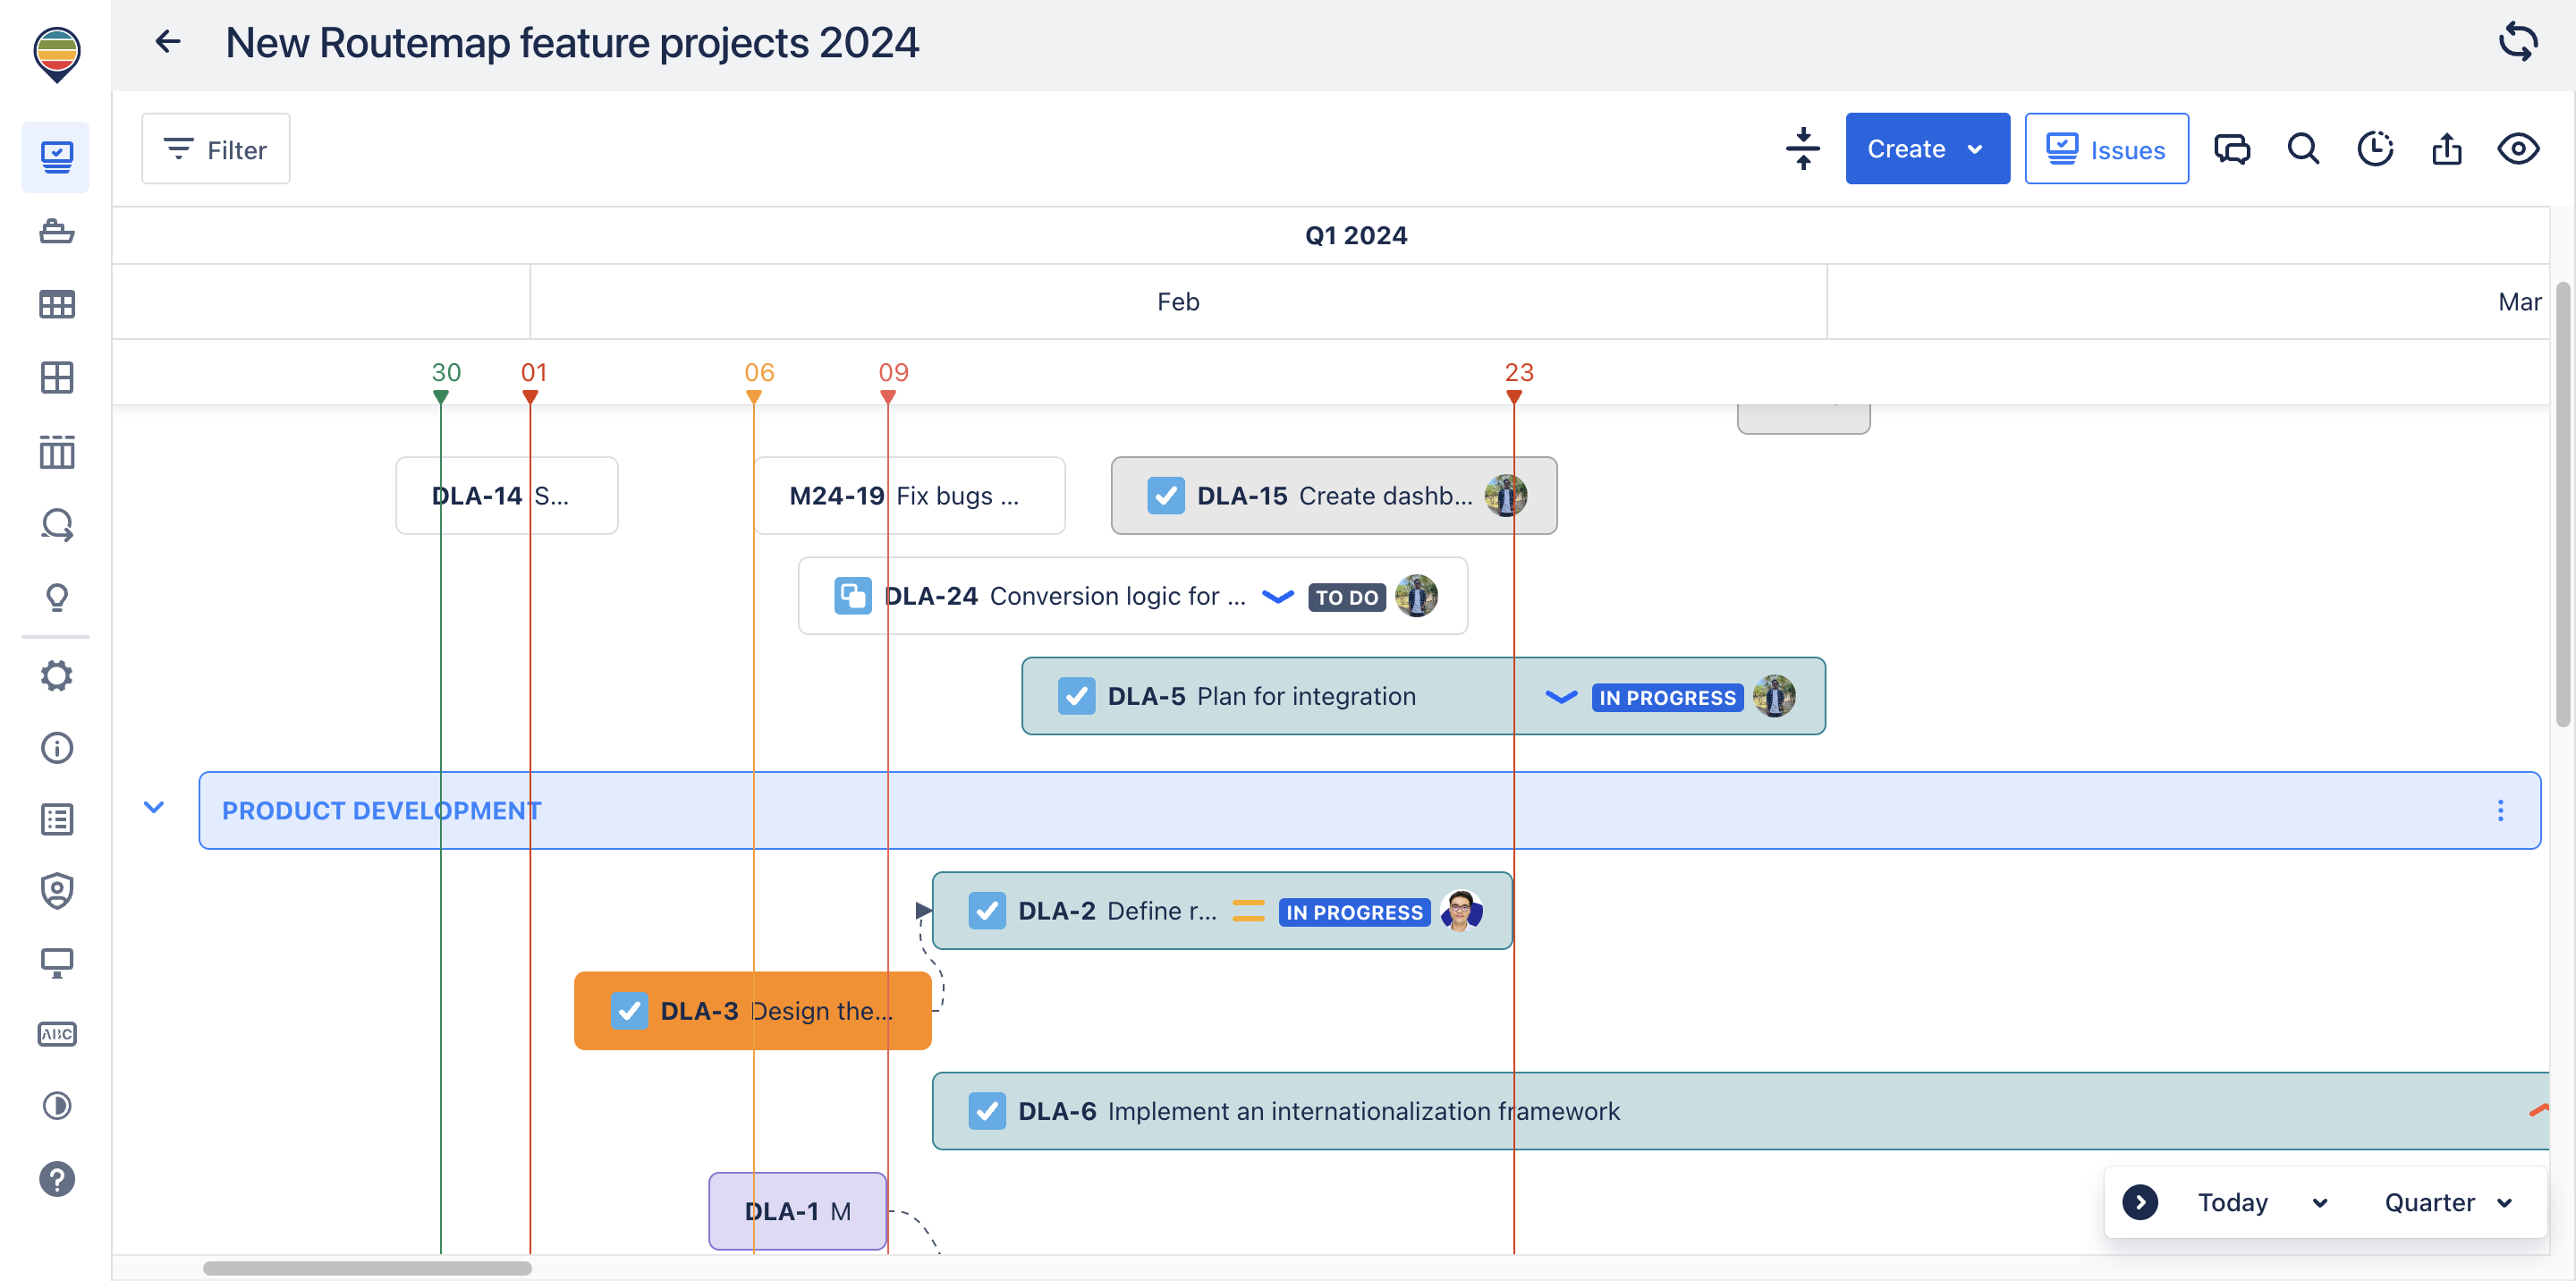Open the lightbulb ideas sidebar icon

57,597
